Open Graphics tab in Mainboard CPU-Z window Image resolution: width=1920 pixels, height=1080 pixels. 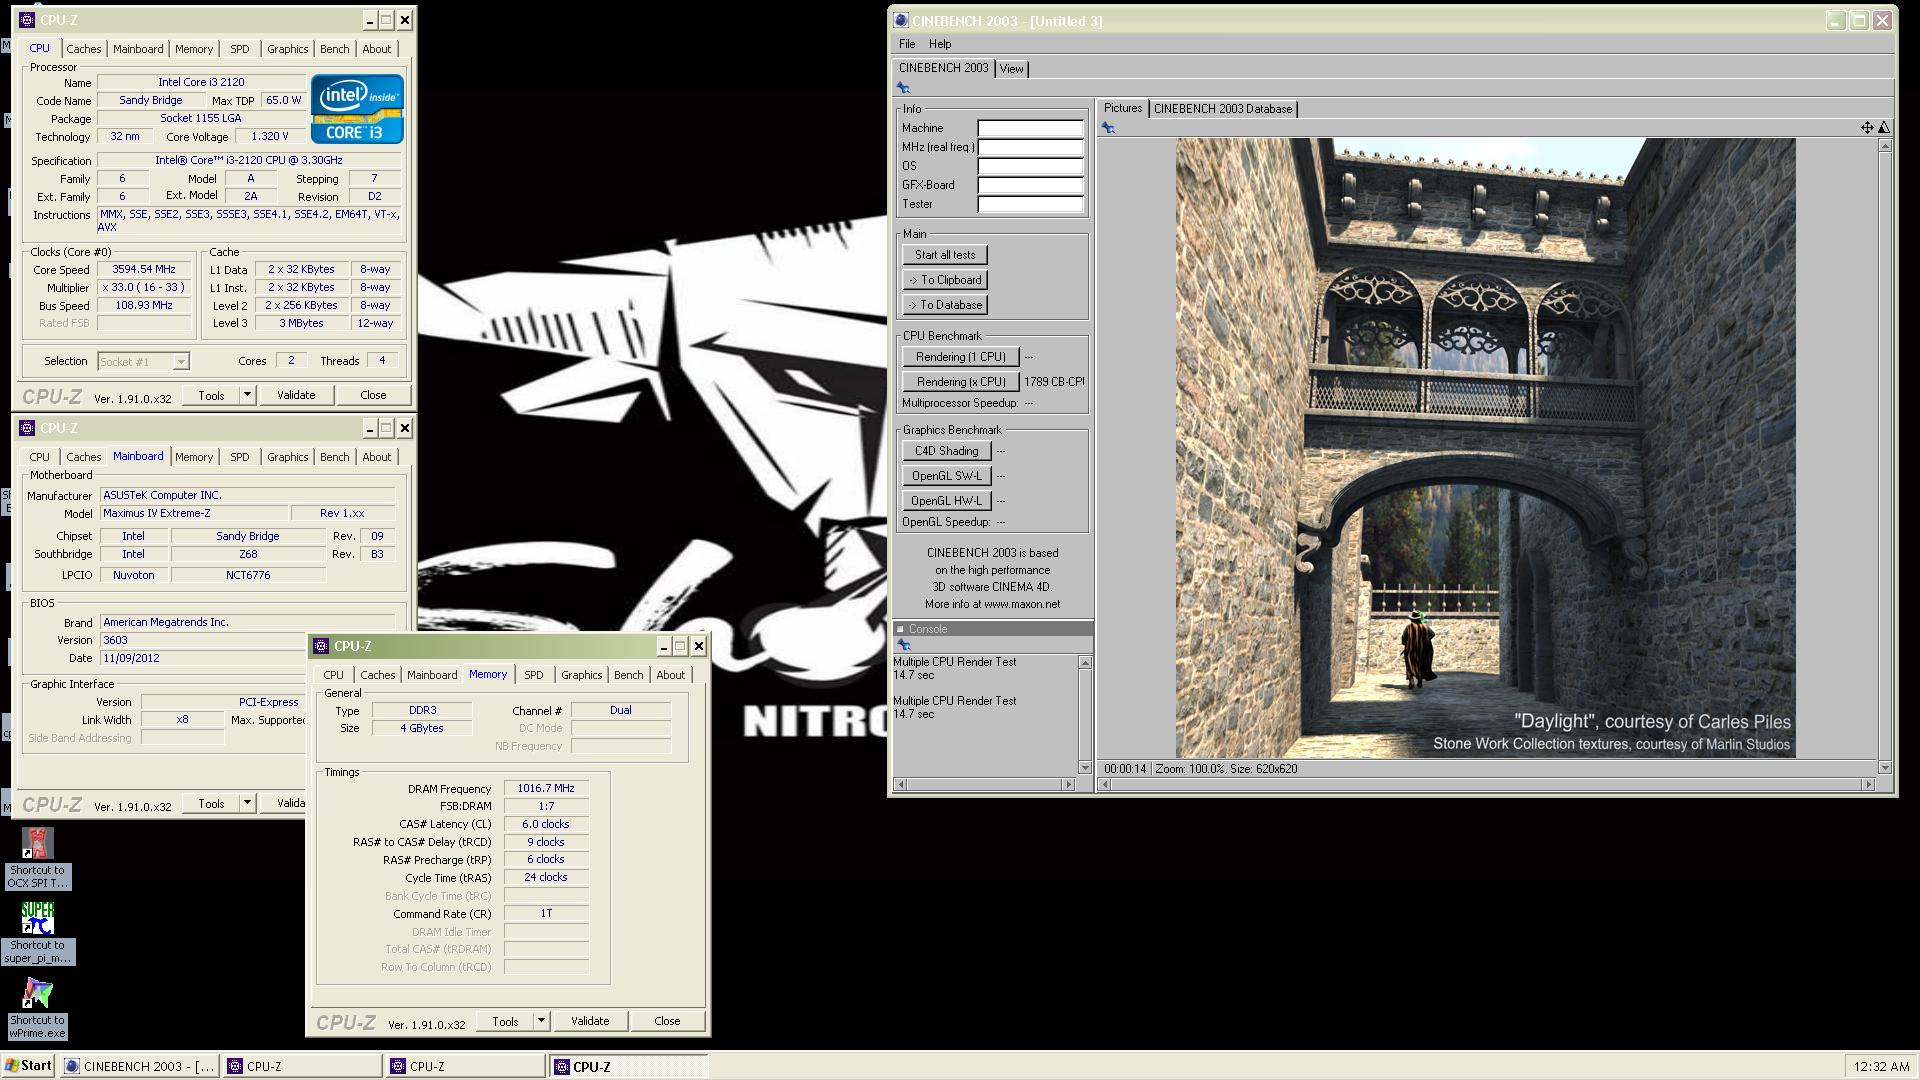pyautogui.click(x=288, y=457)
